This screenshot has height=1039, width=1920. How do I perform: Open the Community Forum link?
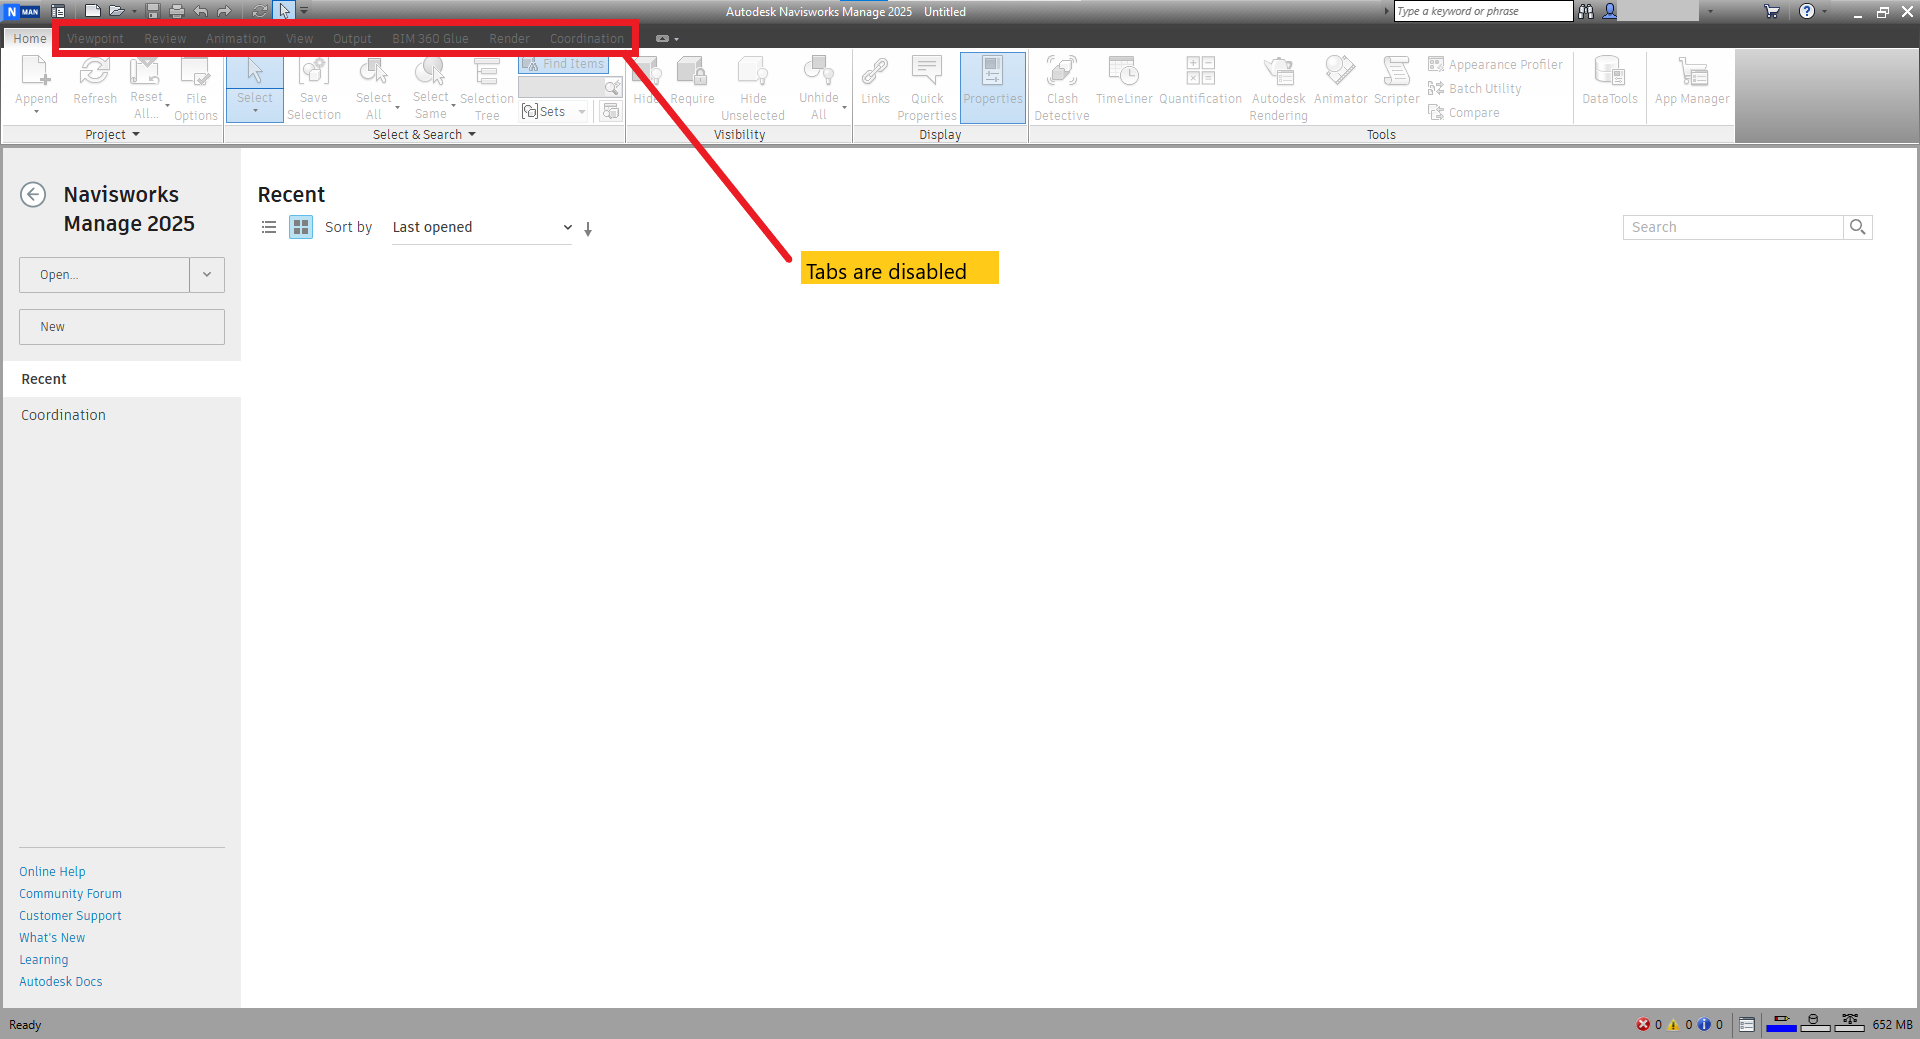[x=70, y=893]
